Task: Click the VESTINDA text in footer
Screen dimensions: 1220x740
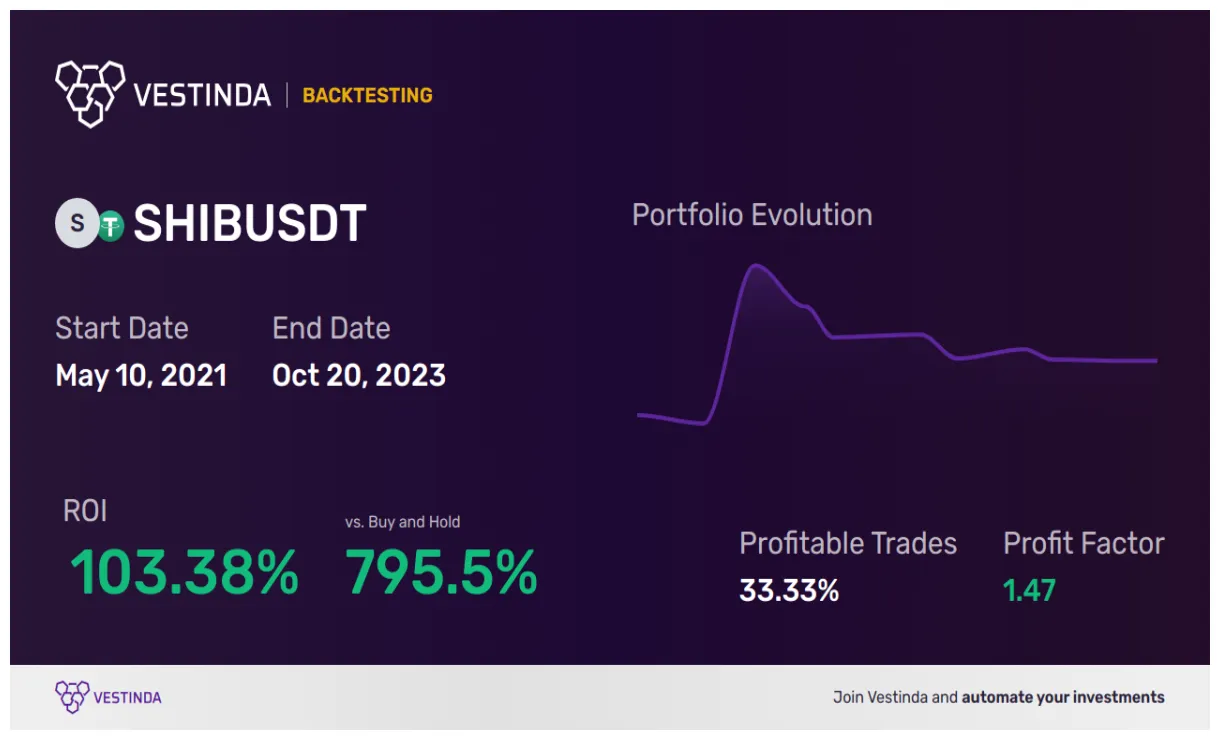Action: click(x=127, y=697)
